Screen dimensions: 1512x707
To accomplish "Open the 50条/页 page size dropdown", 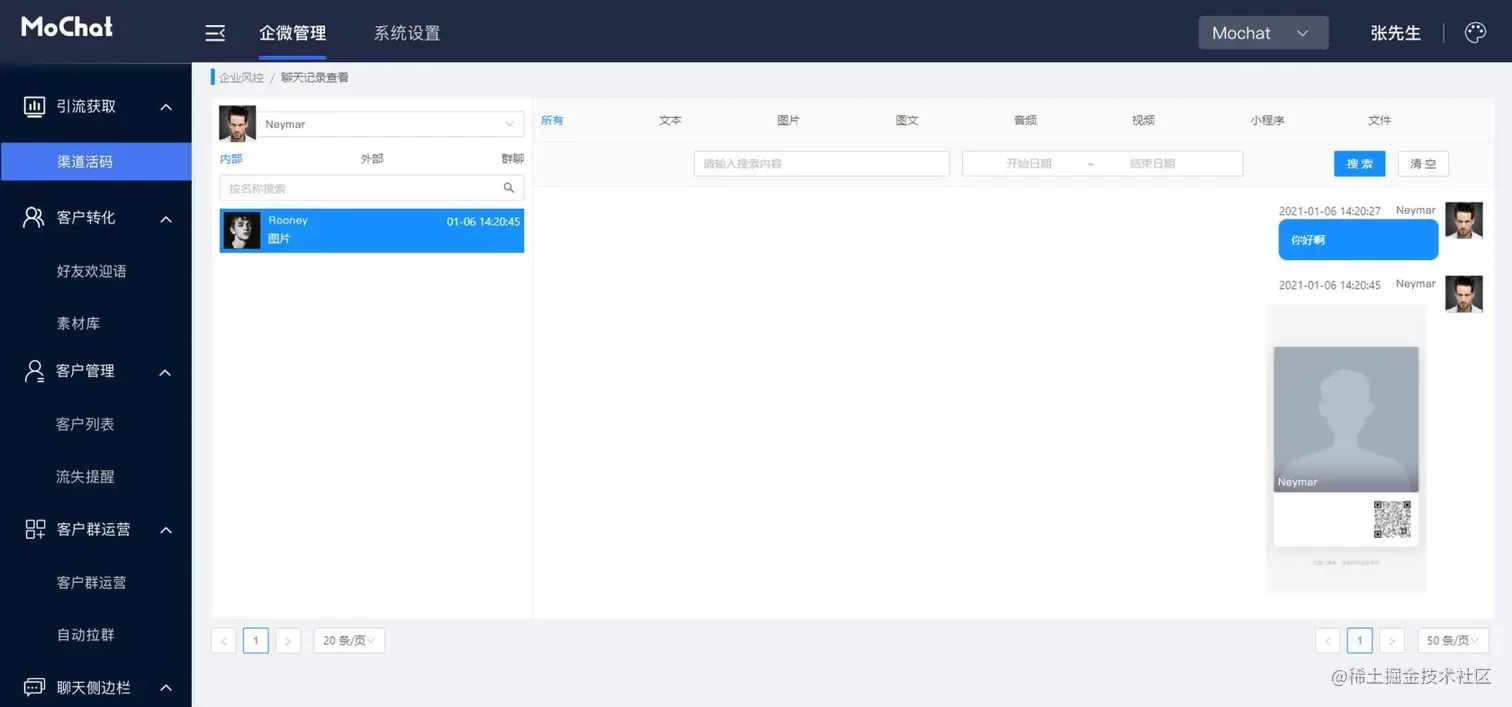I will coord(1452,640).
